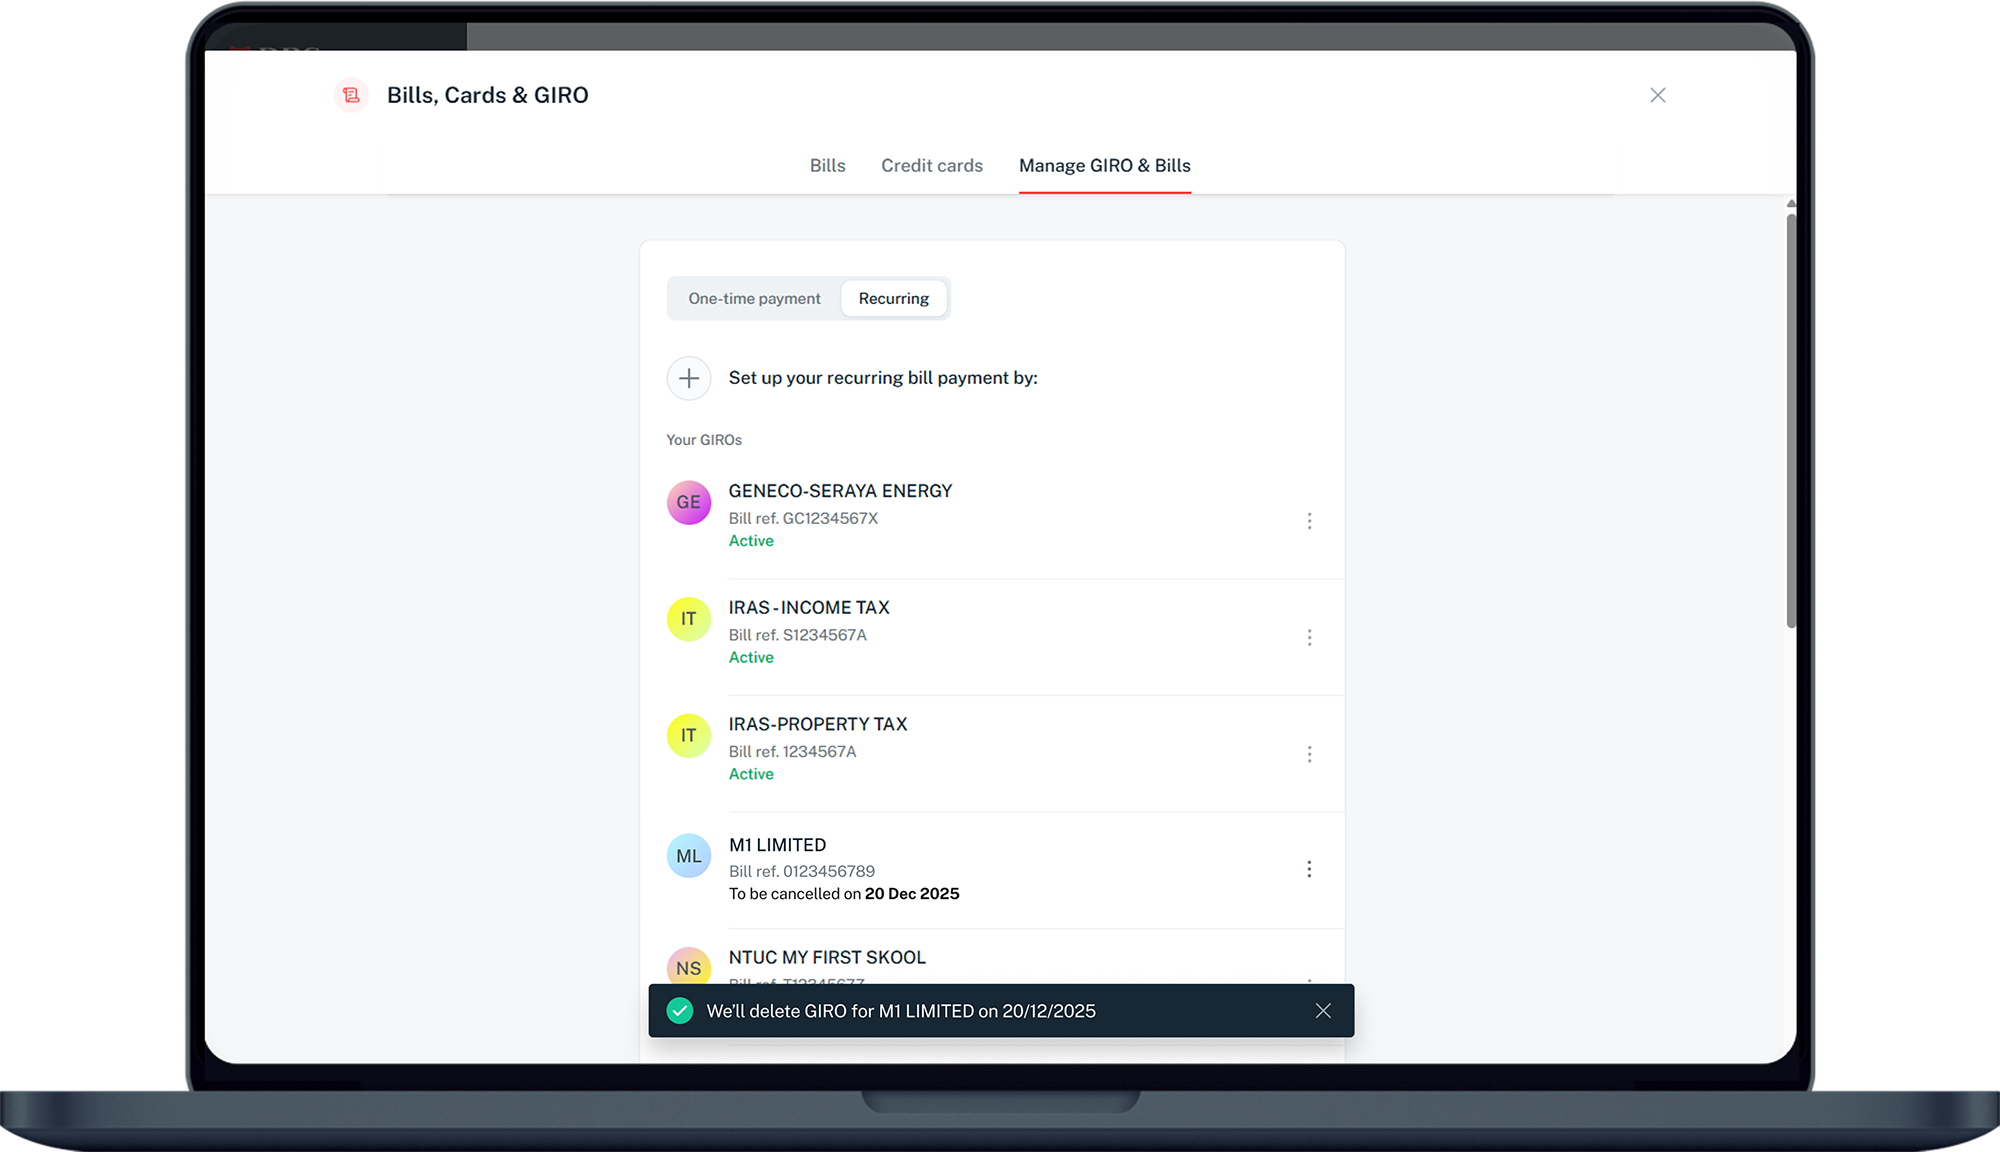Click bill ref GC1234567X

[x=803, y=518]
